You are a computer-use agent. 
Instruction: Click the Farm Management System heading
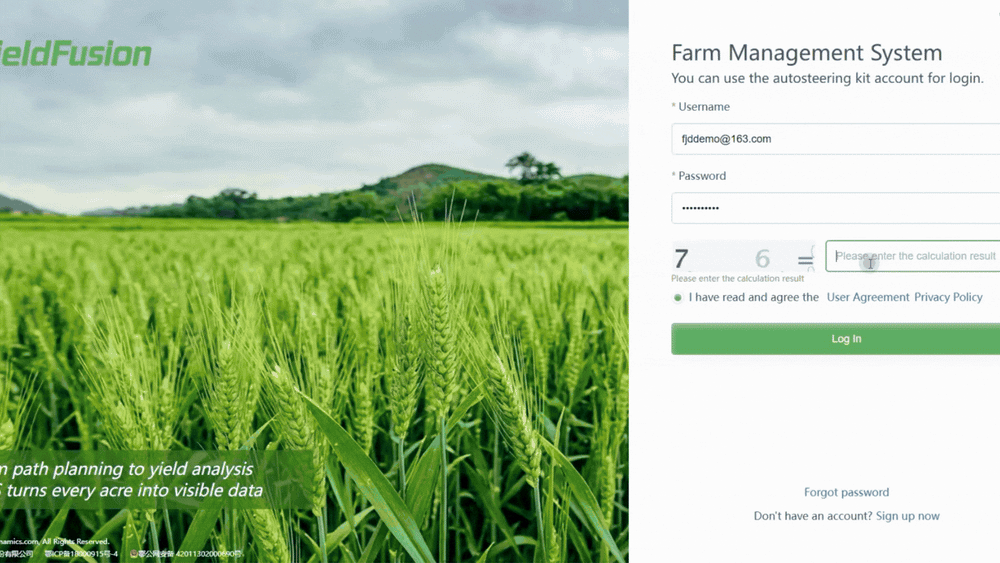tap(807, 53)
